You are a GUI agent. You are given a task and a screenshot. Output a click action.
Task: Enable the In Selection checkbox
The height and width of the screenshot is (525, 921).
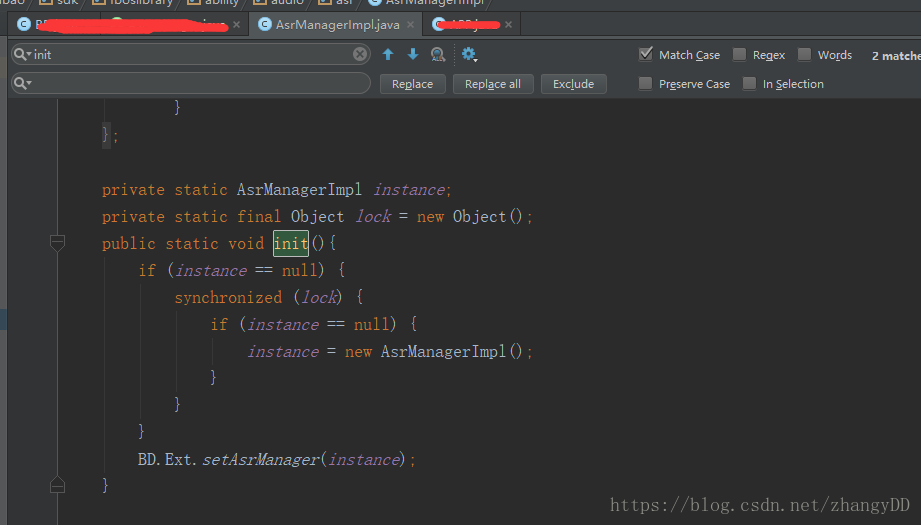pos(749,83)
